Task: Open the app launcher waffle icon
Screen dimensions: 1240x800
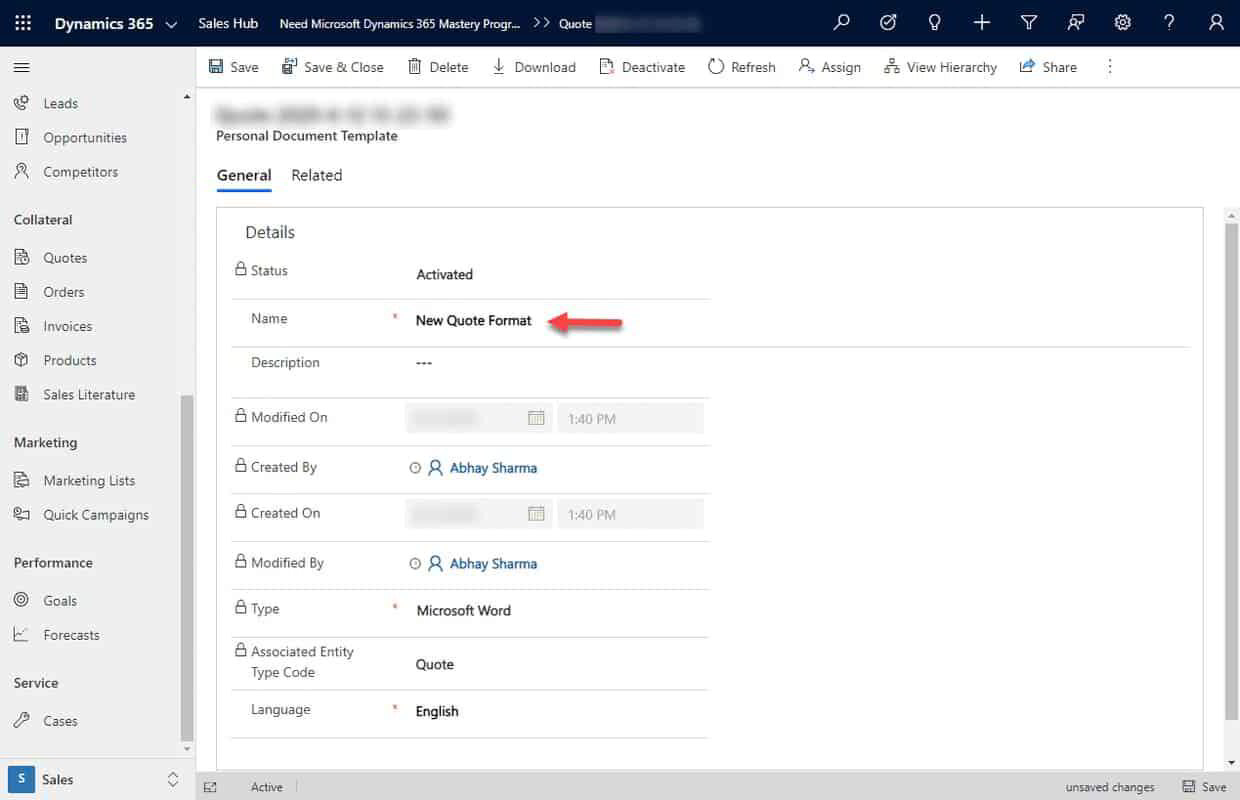Action: coord(22,22)
